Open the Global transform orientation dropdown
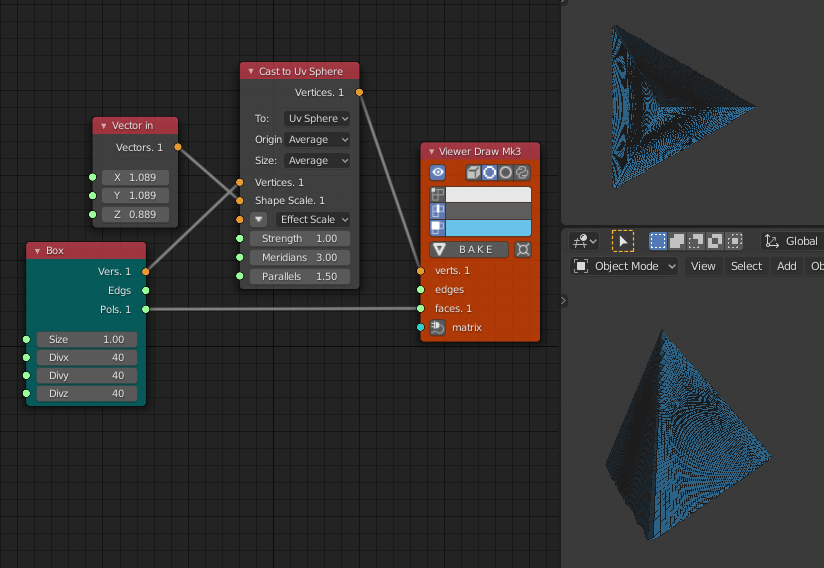The width and height of the screenshot is (824, 568). (x=792, y=241)
